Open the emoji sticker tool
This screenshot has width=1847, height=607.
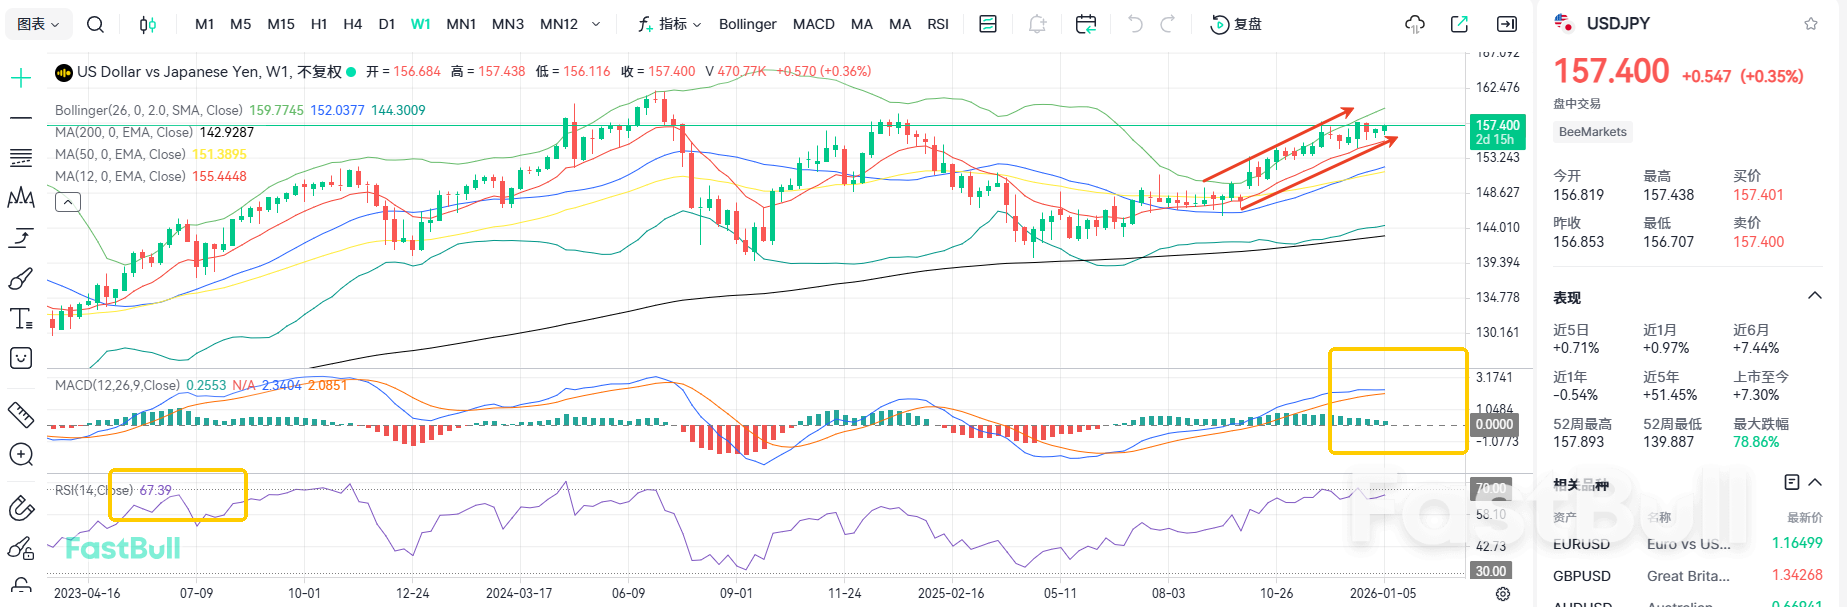pyautogui.click(x=21, y=358)
